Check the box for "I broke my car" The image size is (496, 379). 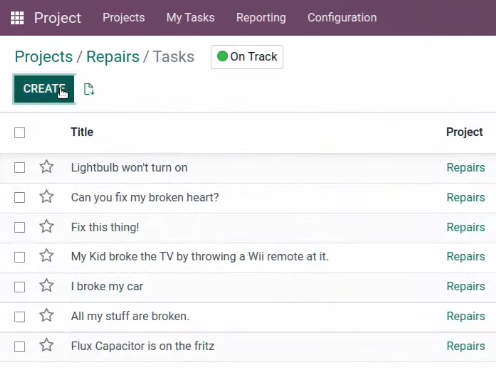tap(19, 287)
